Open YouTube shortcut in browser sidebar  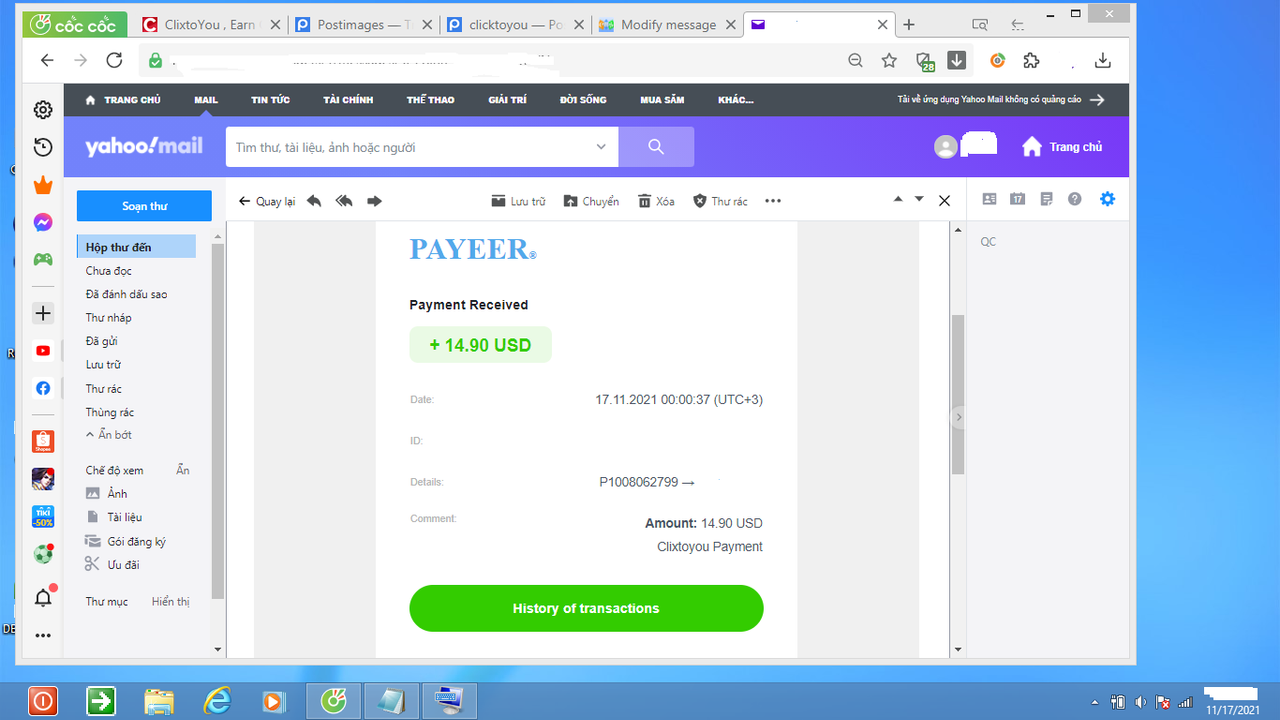[x=43, y=351]
